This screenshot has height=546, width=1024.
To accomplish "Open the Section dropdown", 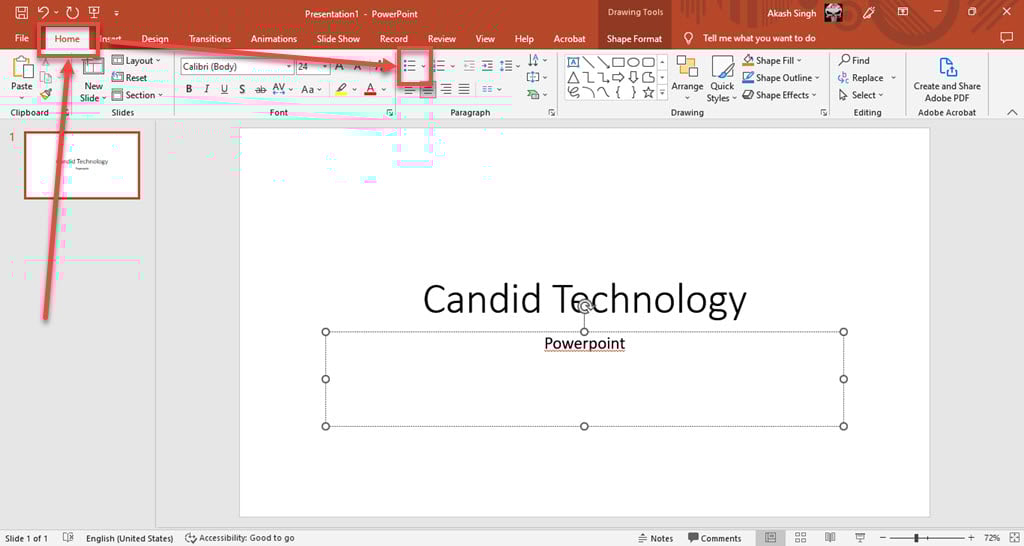I will click(136, 95).
